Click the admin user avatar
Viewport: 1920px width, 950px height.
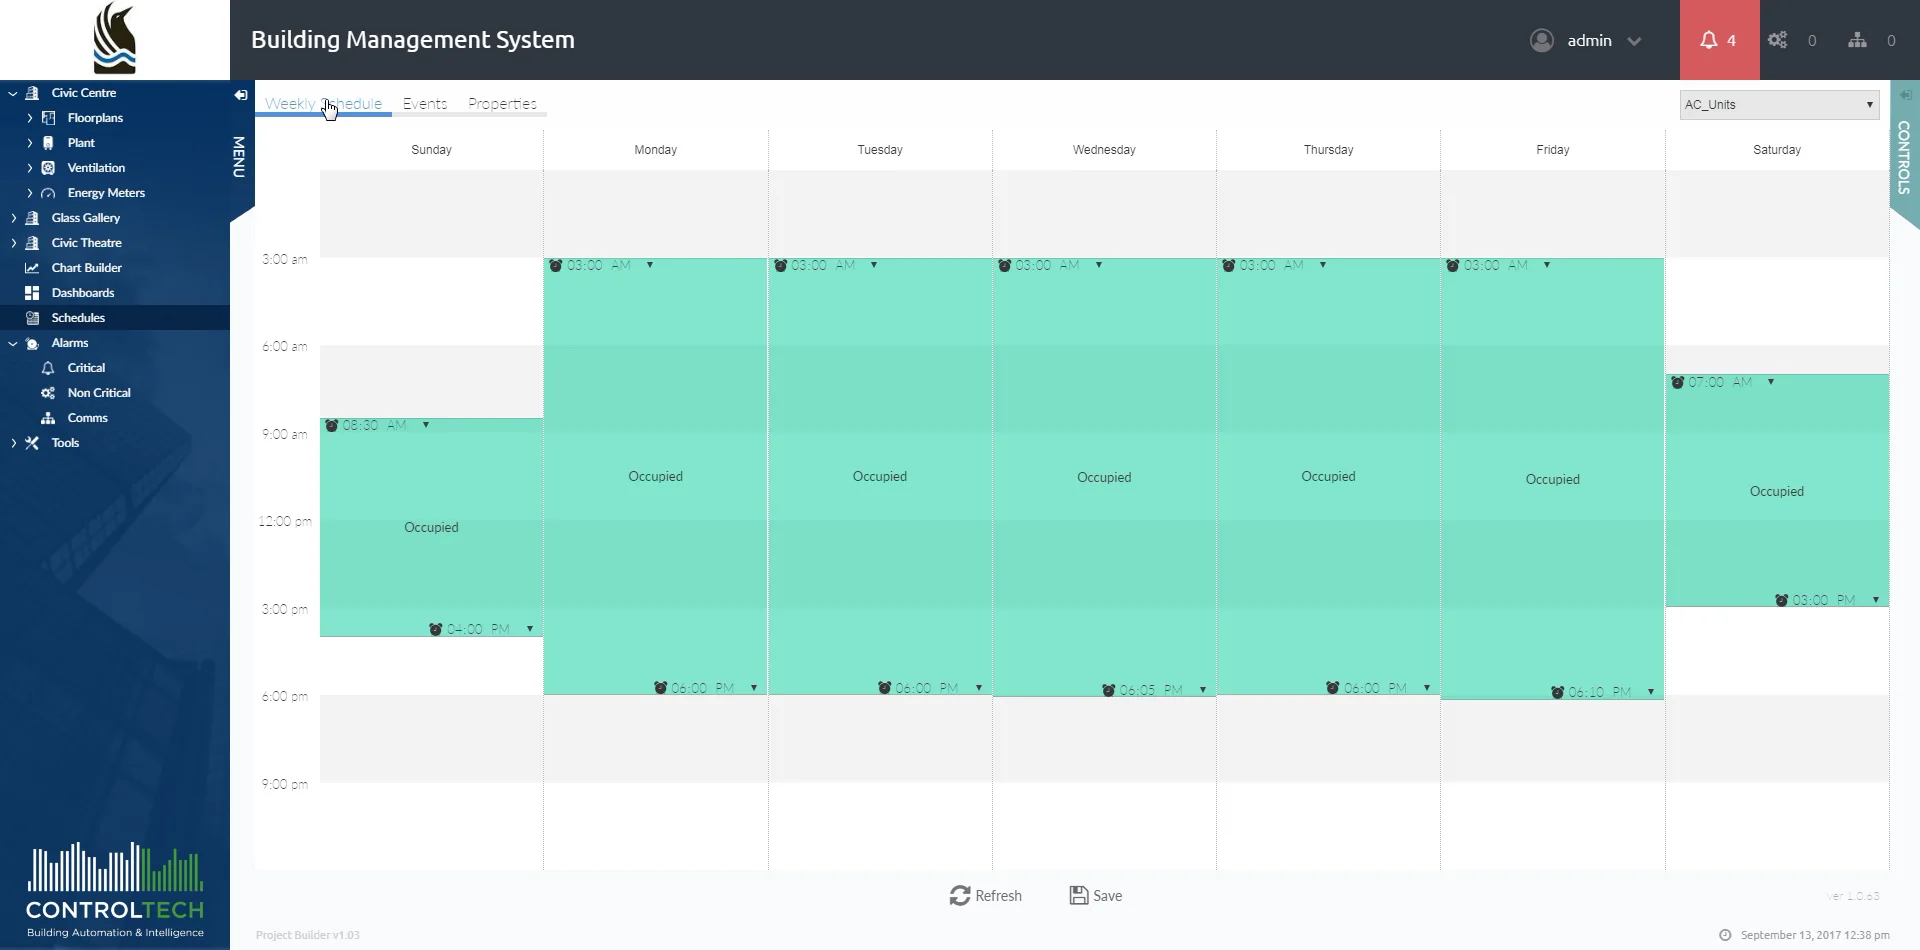(1542, 40)
